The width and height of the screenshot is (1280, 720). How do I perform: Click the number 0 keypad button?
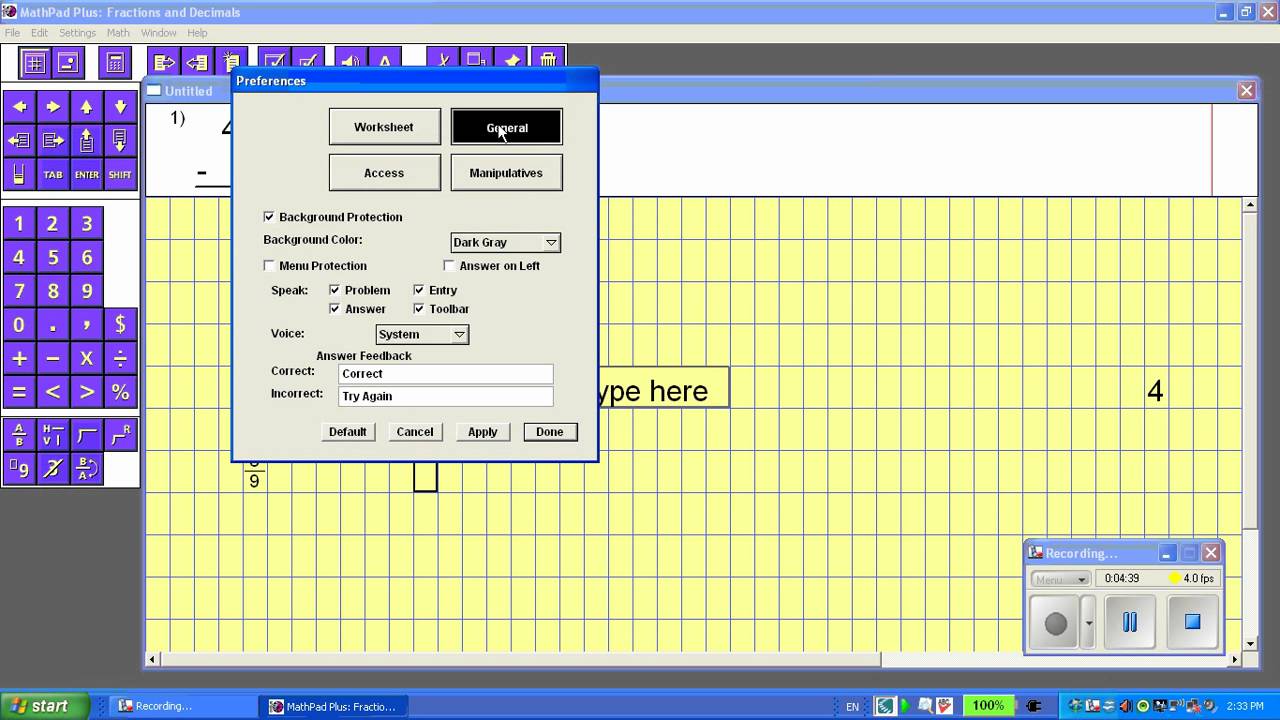(x=19, y=325)
